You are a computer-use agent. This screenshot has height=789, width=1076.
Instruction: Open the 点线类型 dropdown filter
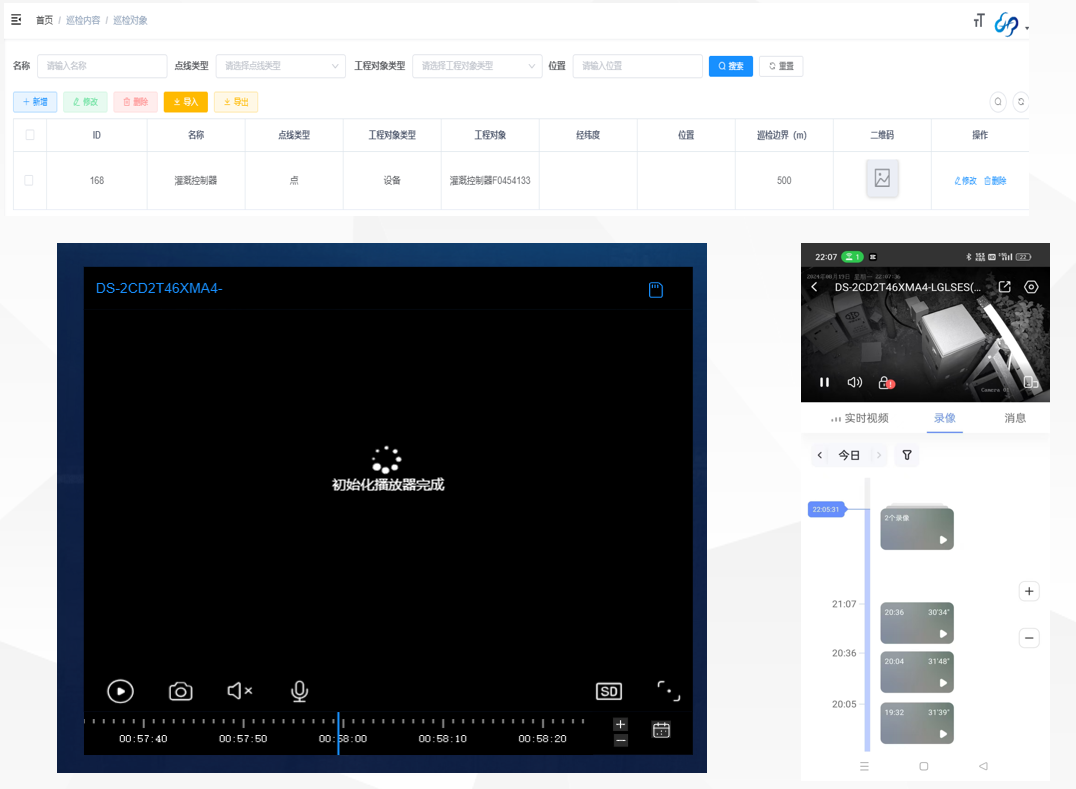tap(281, 66)
